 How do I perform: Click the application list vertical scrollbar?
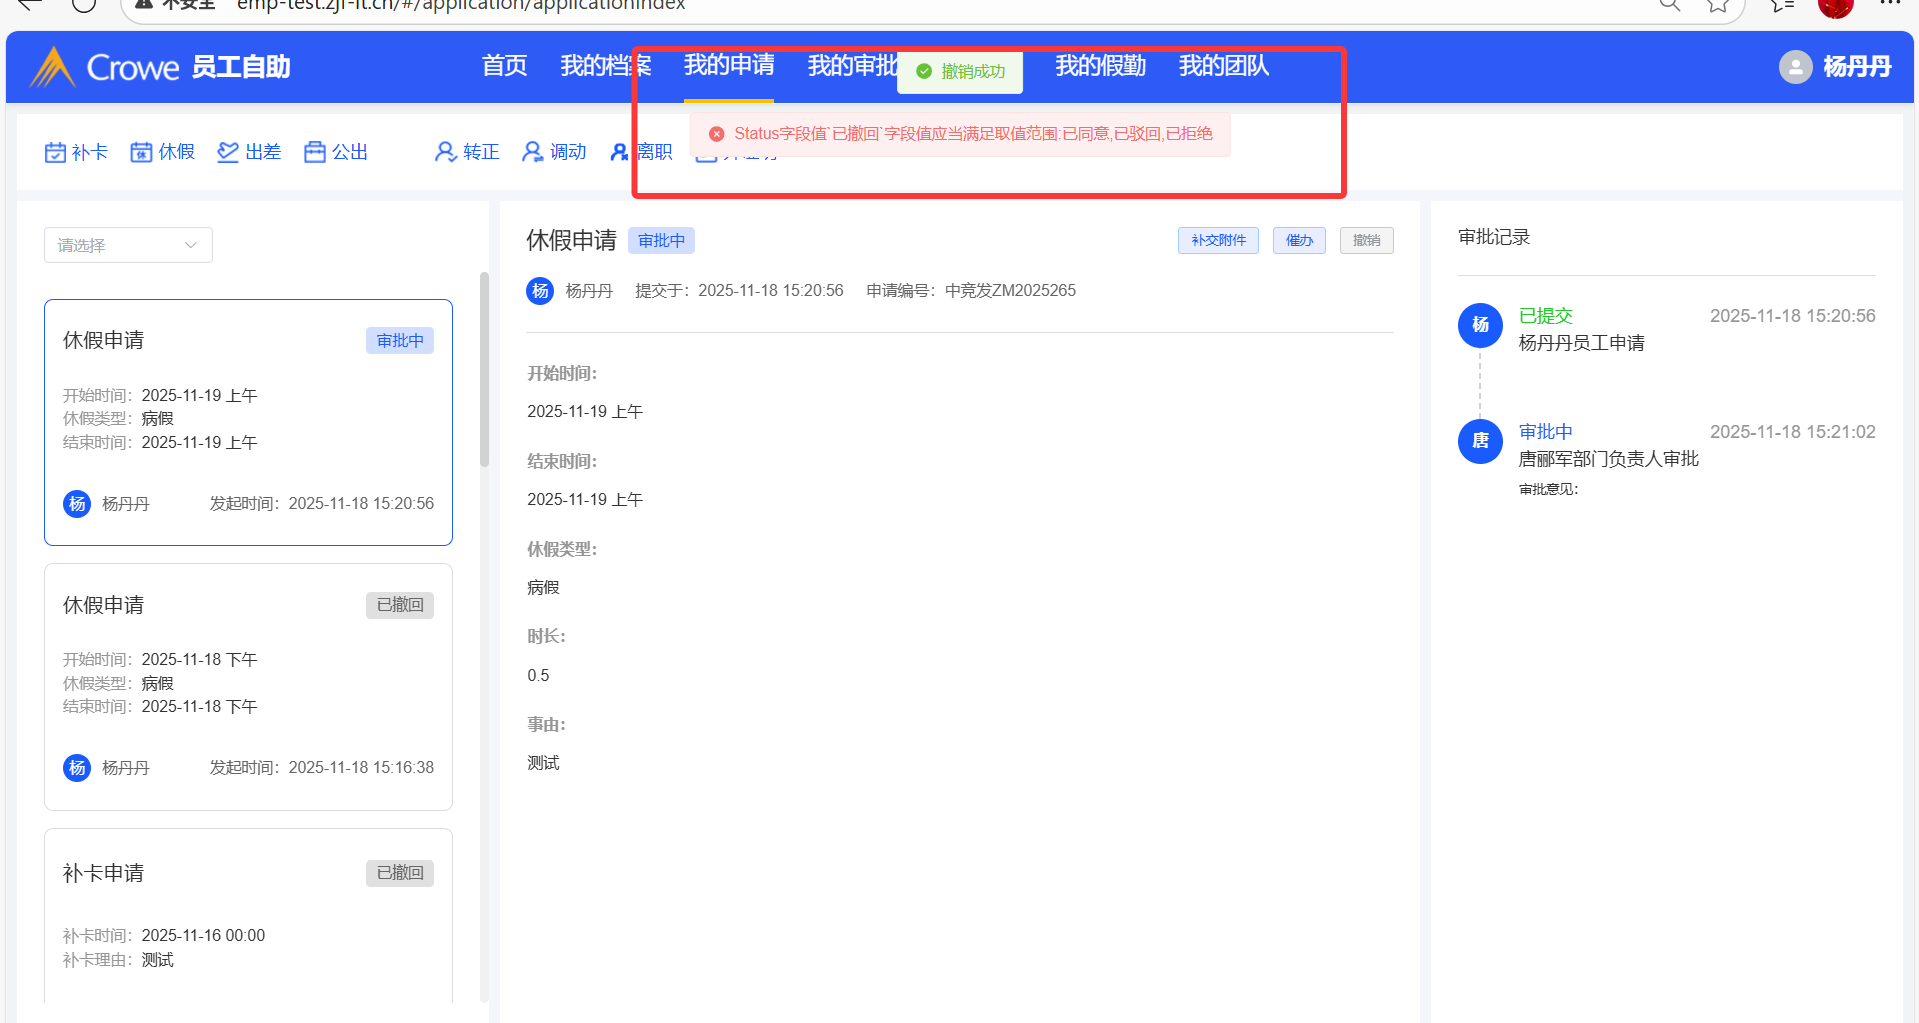(x=484, y=370)
